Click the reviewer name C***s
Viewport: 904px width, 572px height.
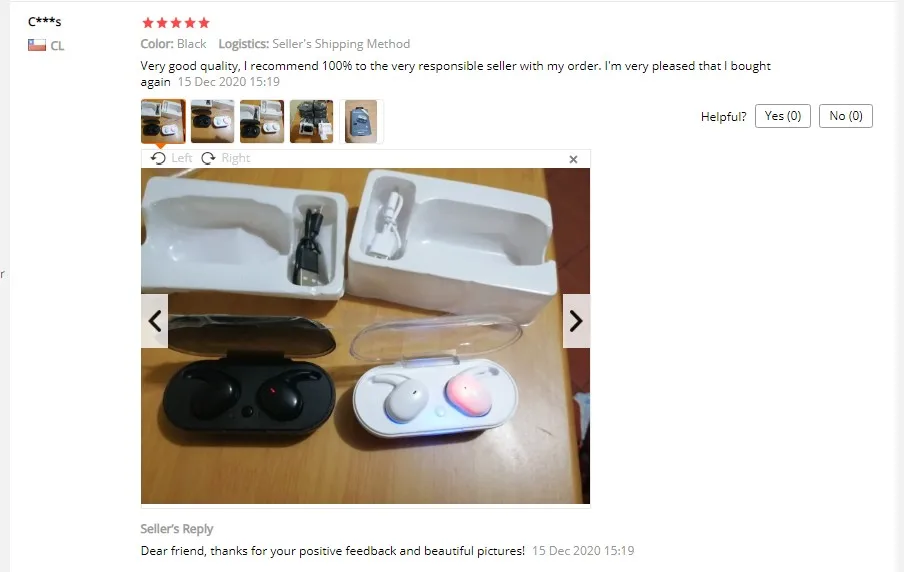point(44,22)
